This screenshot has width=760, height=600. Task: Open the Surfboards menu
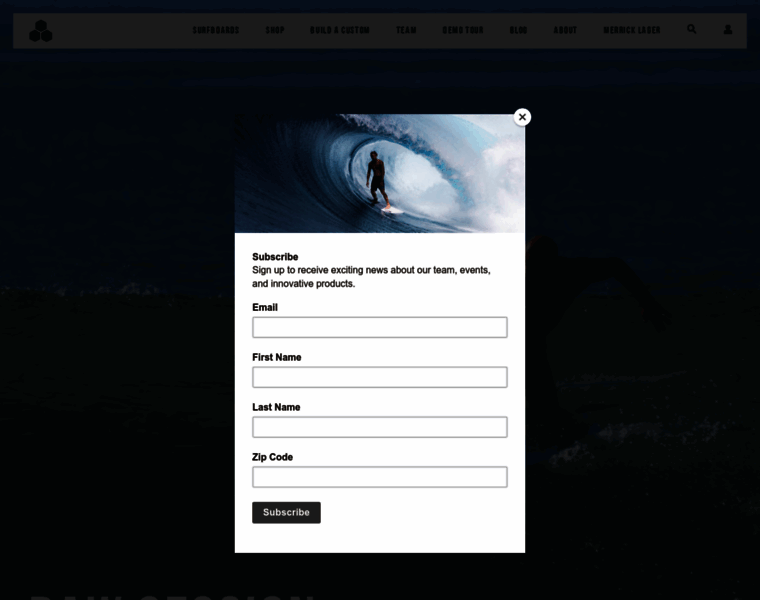(x=216, y=30)
